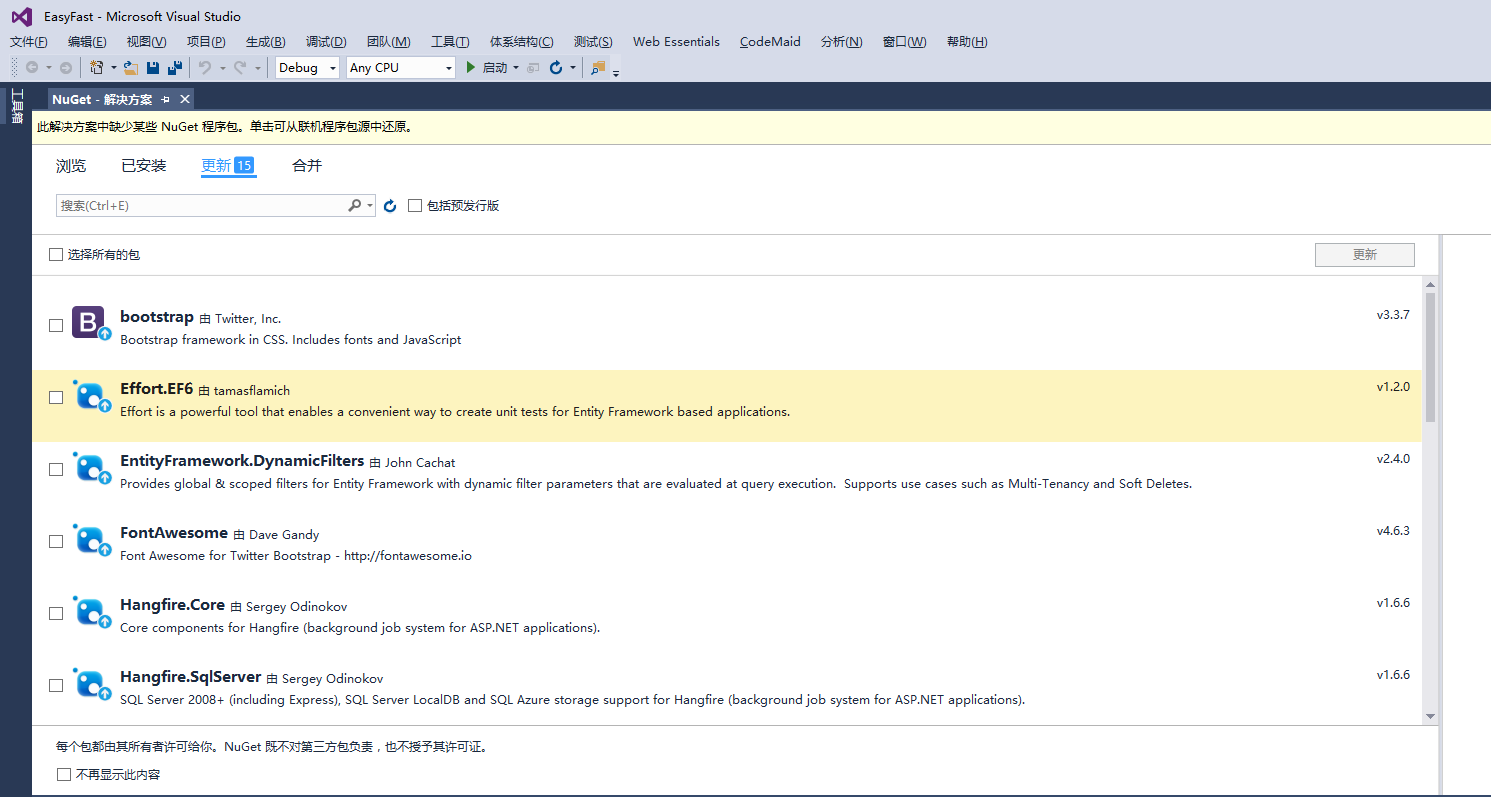Open the toolbar overflow options arrow
Viewport: 1491px width, 797px height.
coord(616,72)
